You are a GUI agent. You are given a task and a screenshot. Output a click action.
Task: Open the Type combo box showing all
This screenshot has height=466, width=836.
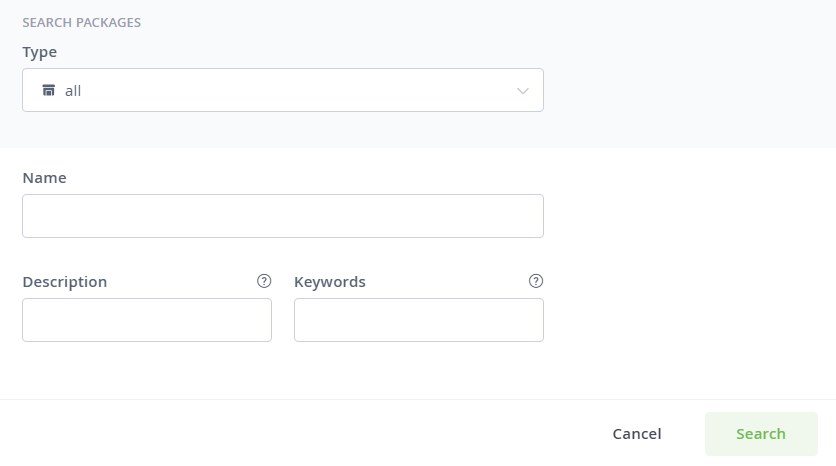[x=283, y=90]
